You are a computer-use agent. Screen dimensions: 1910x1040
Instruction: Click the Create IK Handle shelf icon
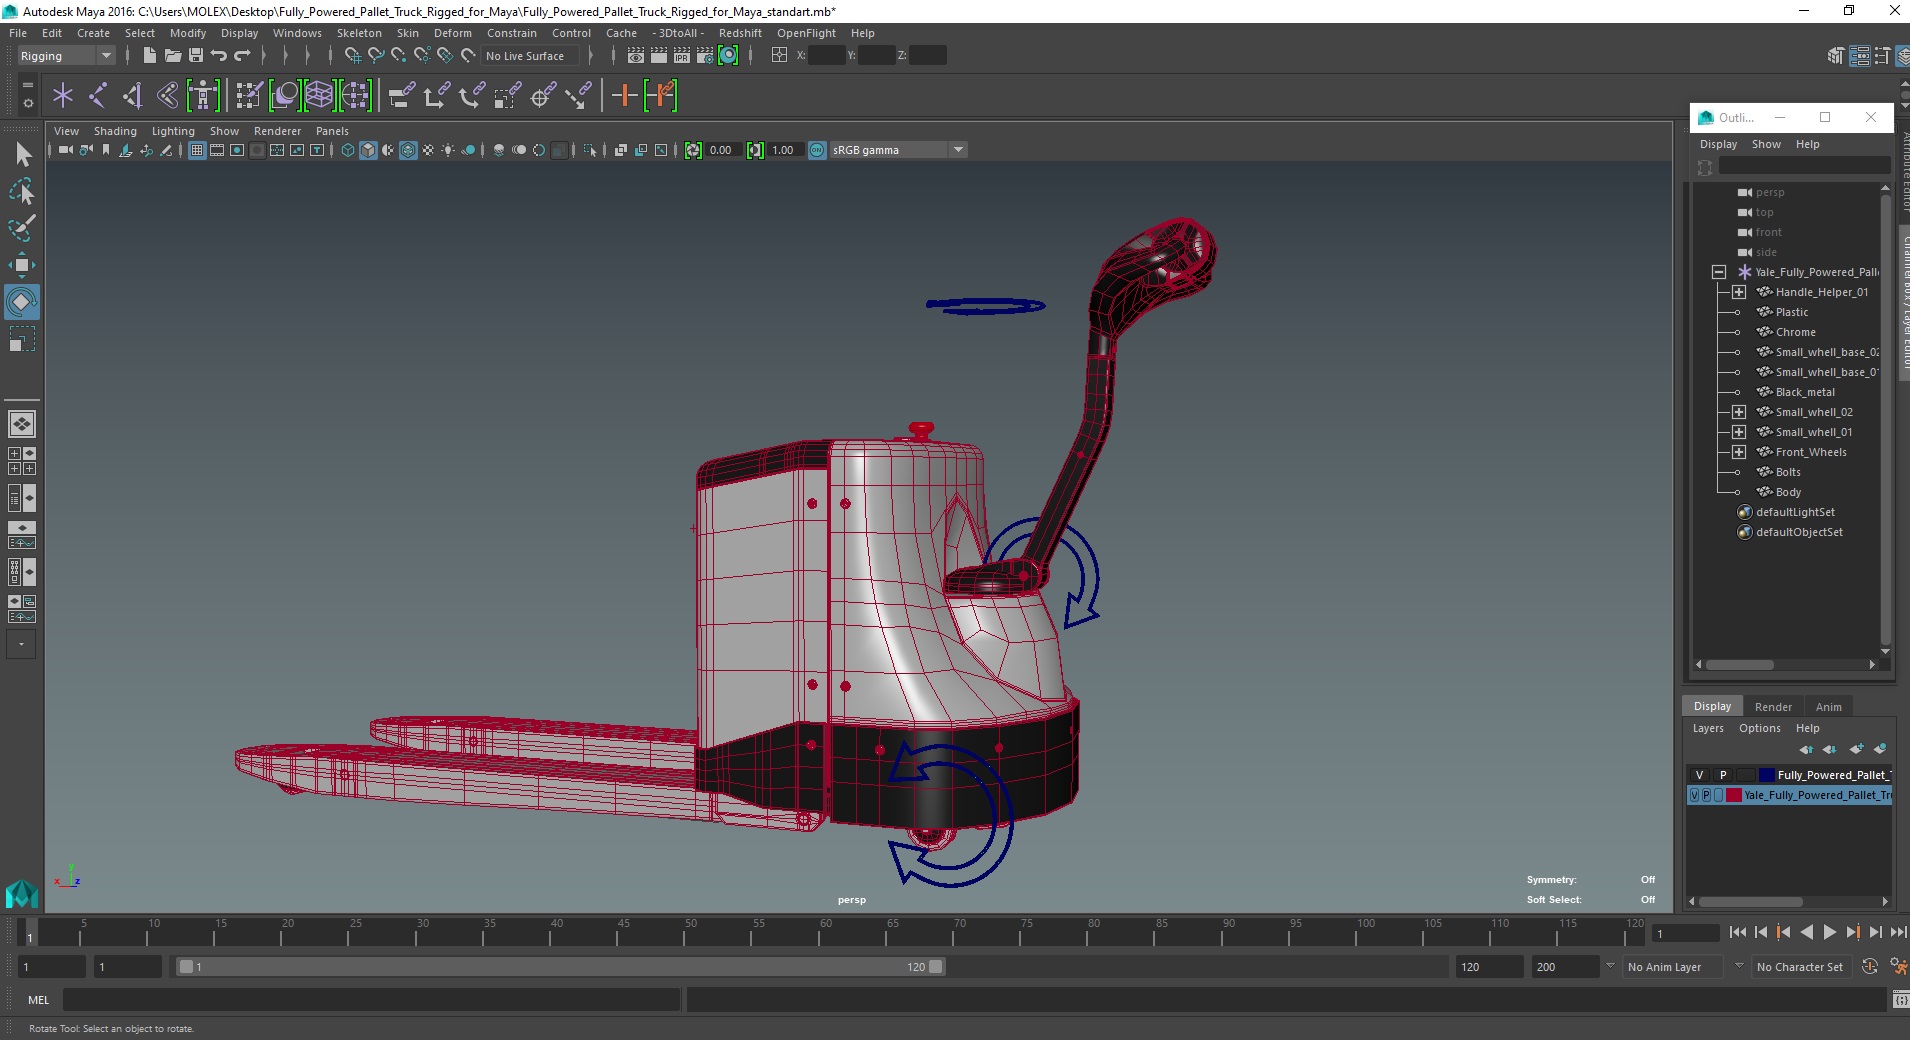tap(133, 96)
